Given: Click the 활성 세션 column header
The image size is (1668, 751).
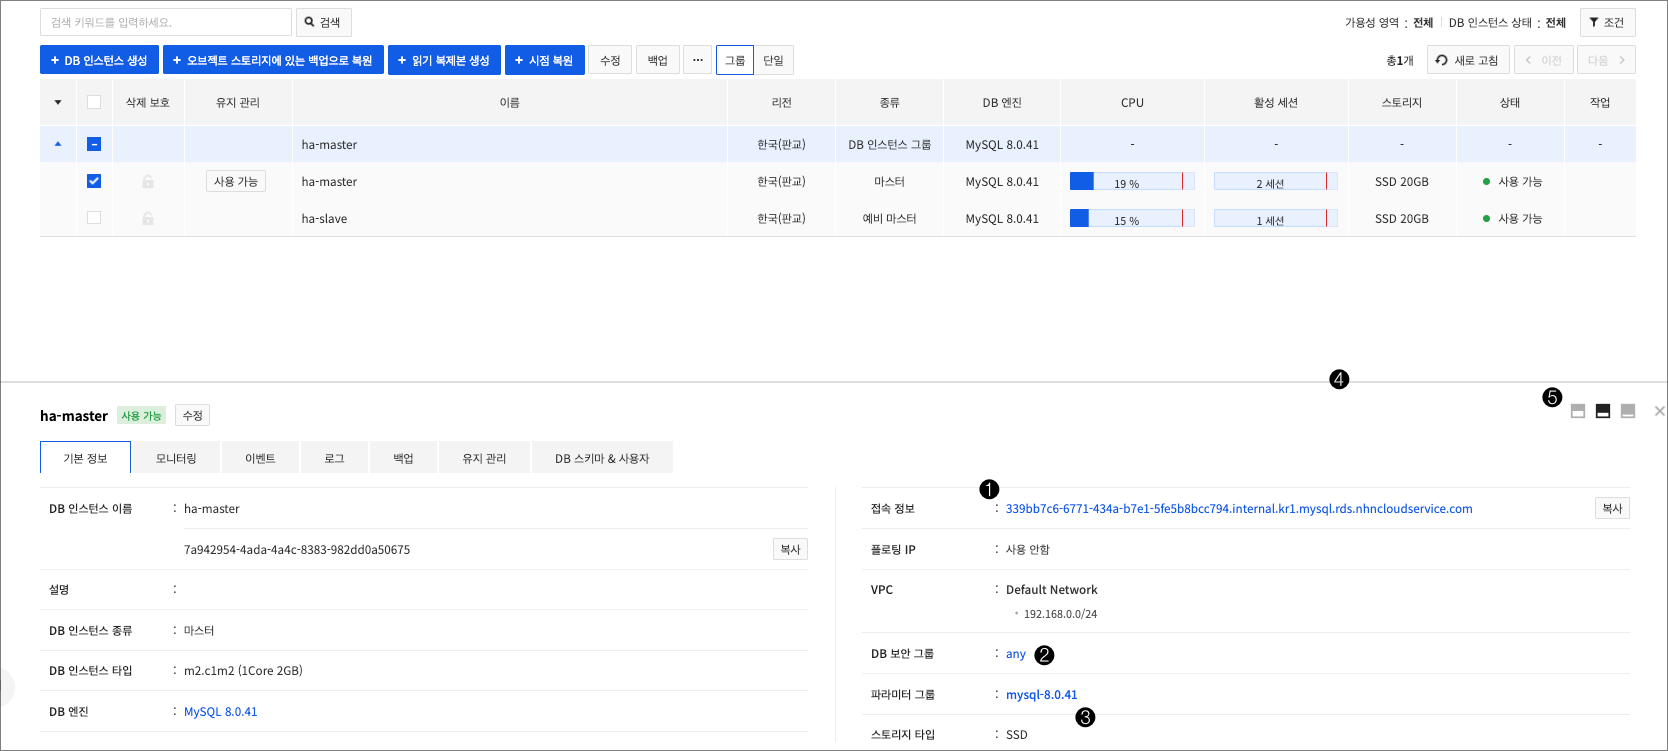Looking at the screenshot, I should 1276,102.
